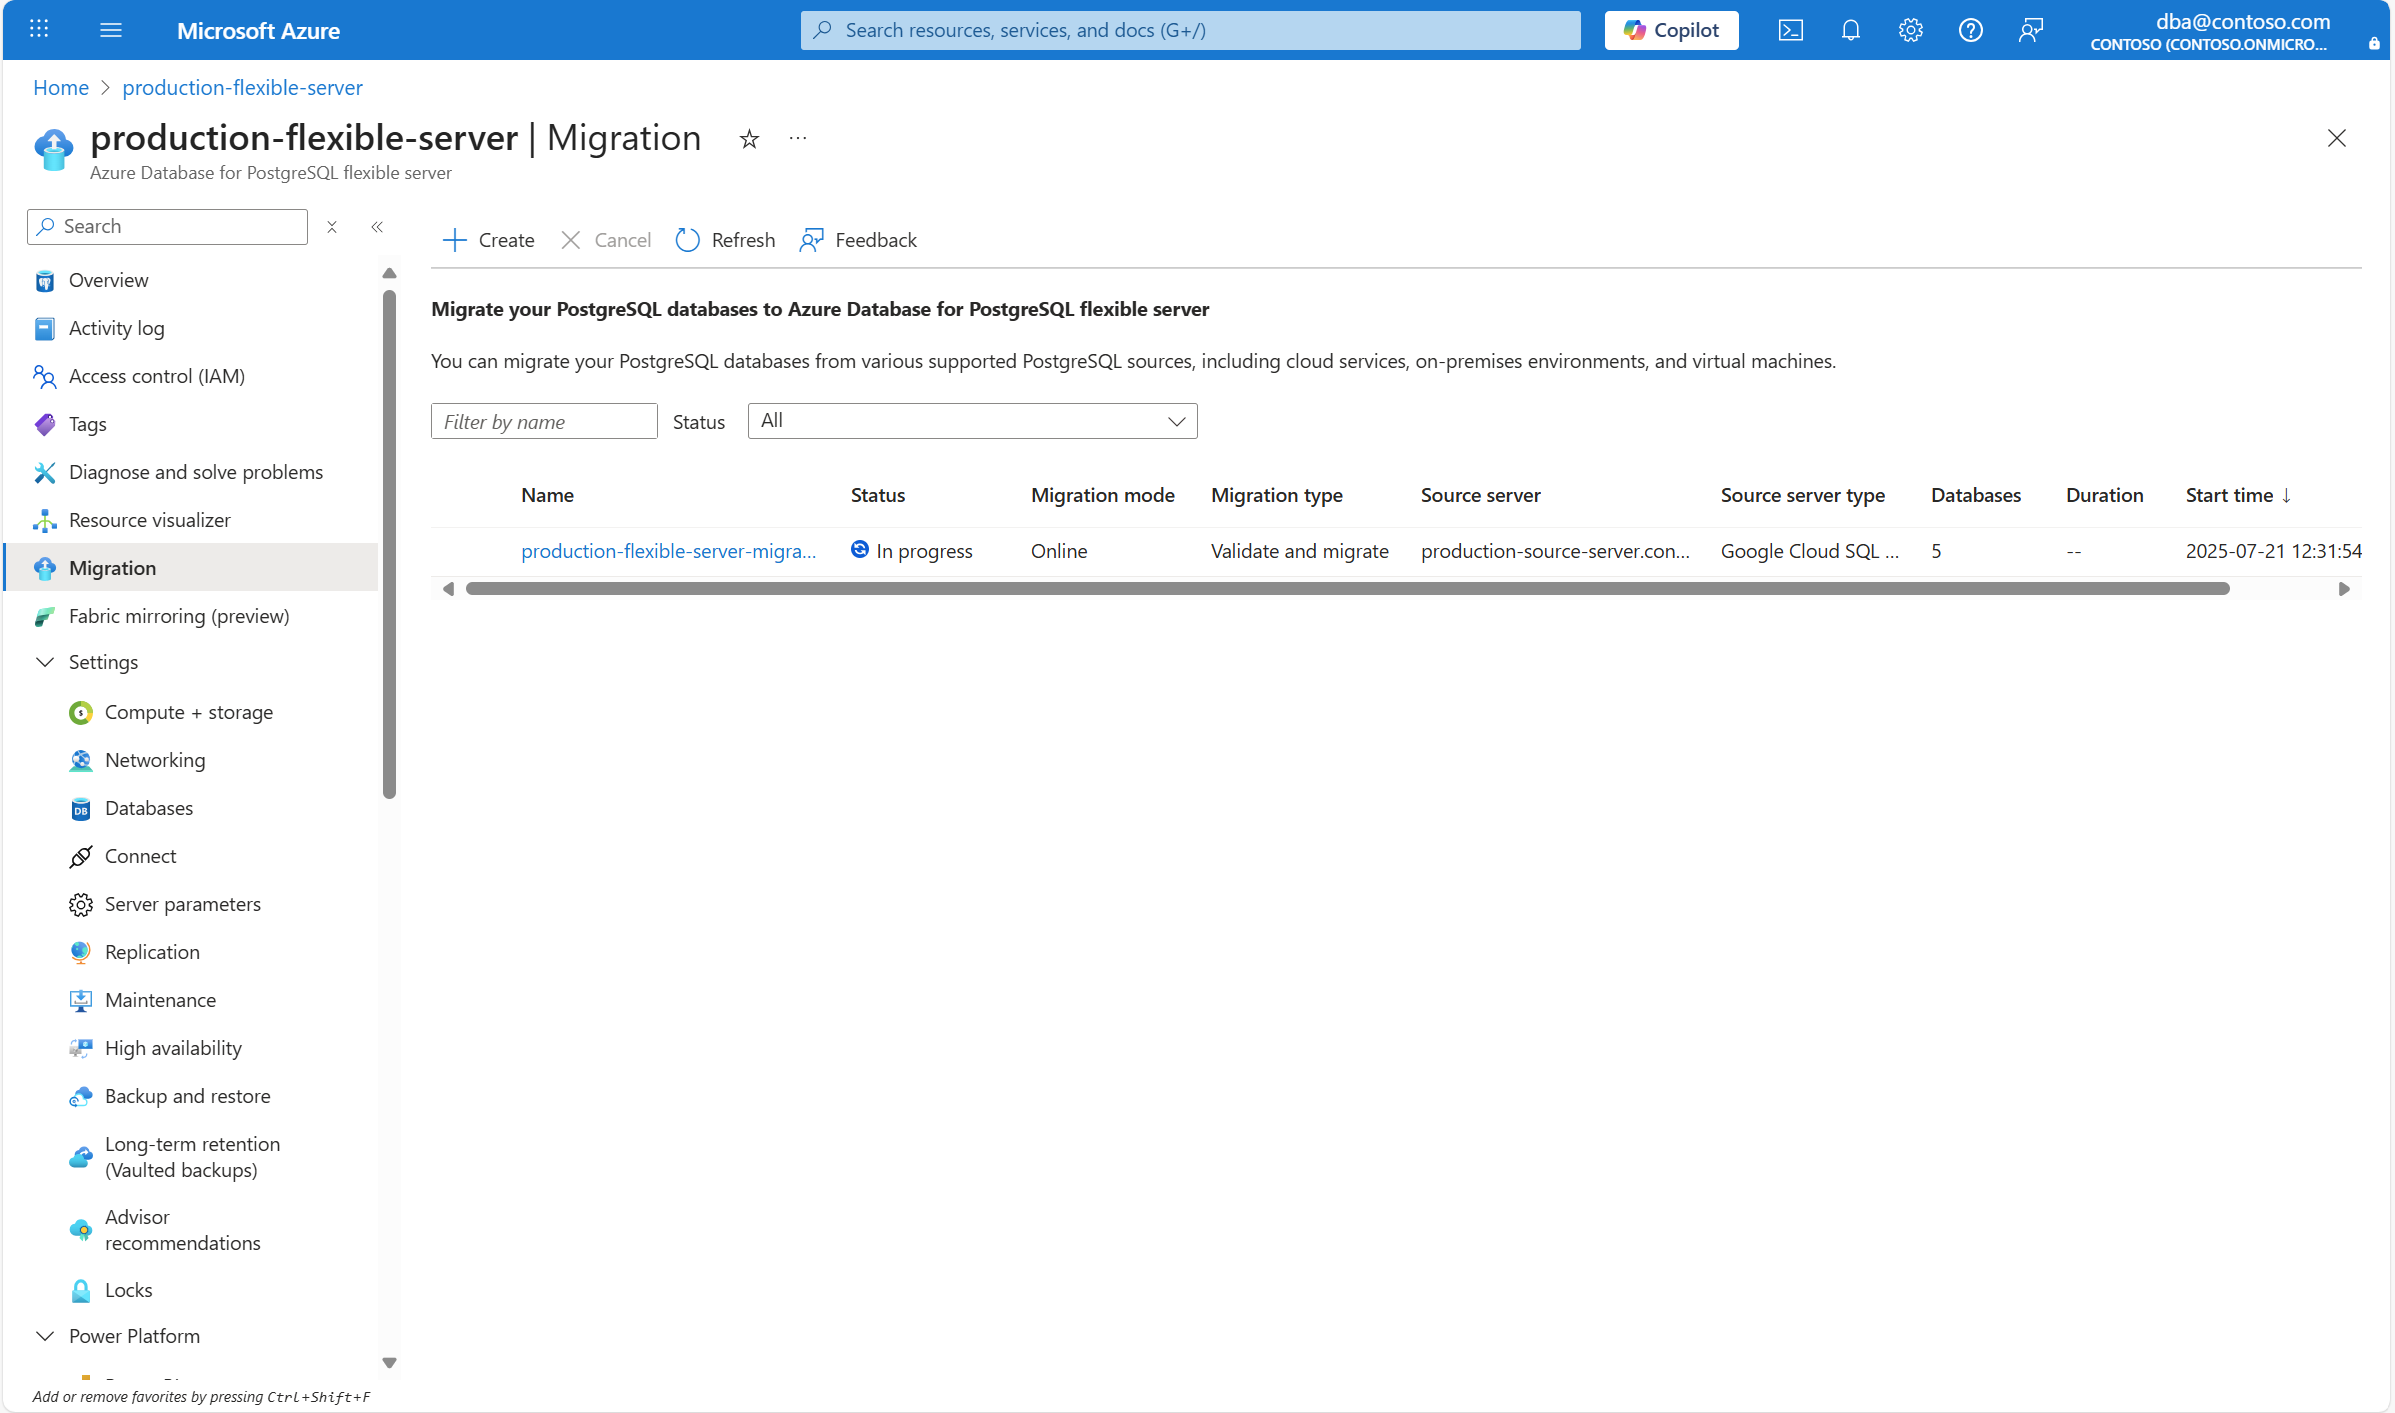Open Copilot from the top bar
Screen dimensions: 2395x1413
[x=1670, y=30]
